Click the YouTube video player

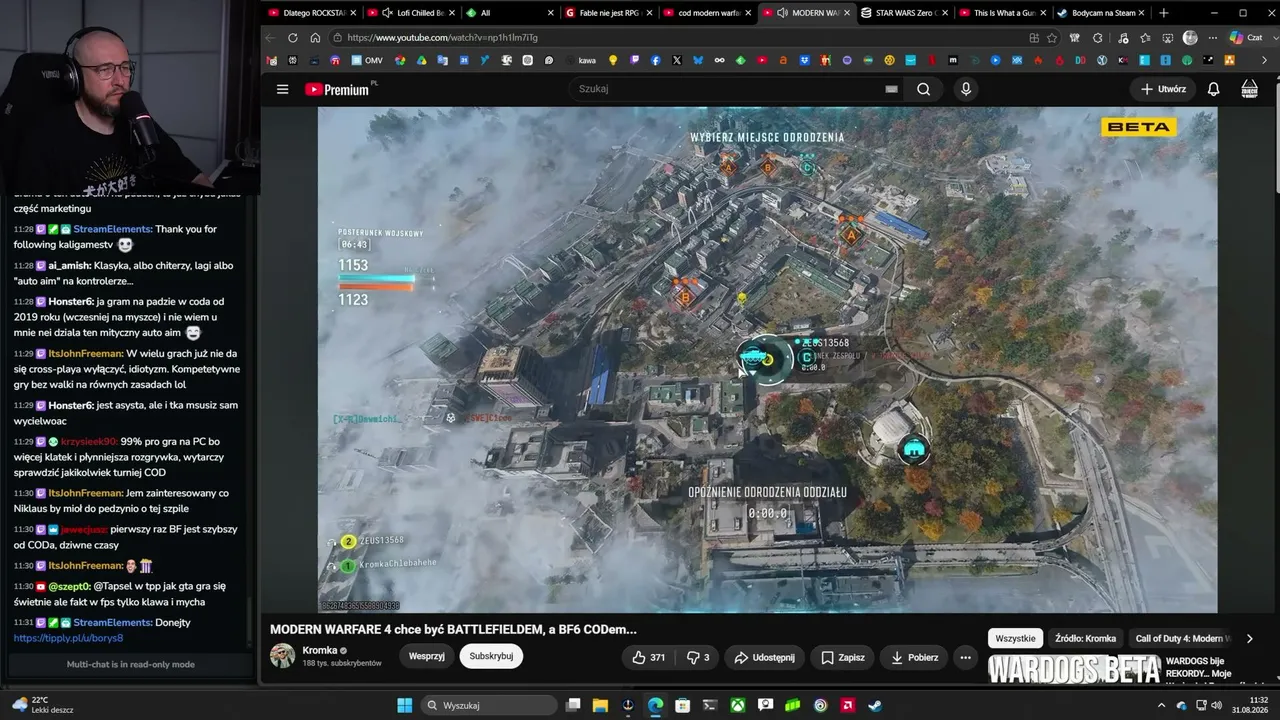(767, 360)
